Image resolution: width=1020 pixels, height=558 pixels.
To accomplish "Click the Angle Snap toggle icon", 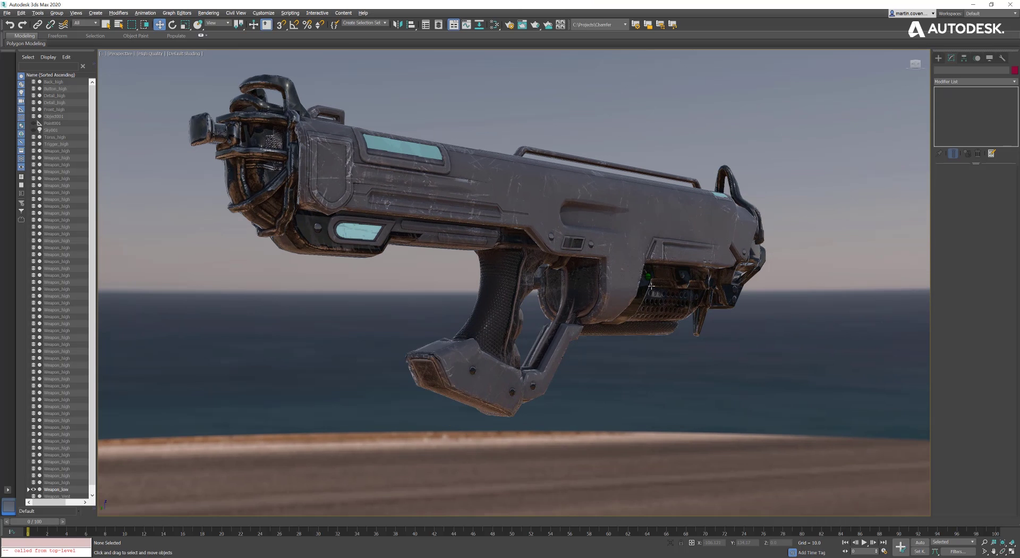I will tap(294, 25).
